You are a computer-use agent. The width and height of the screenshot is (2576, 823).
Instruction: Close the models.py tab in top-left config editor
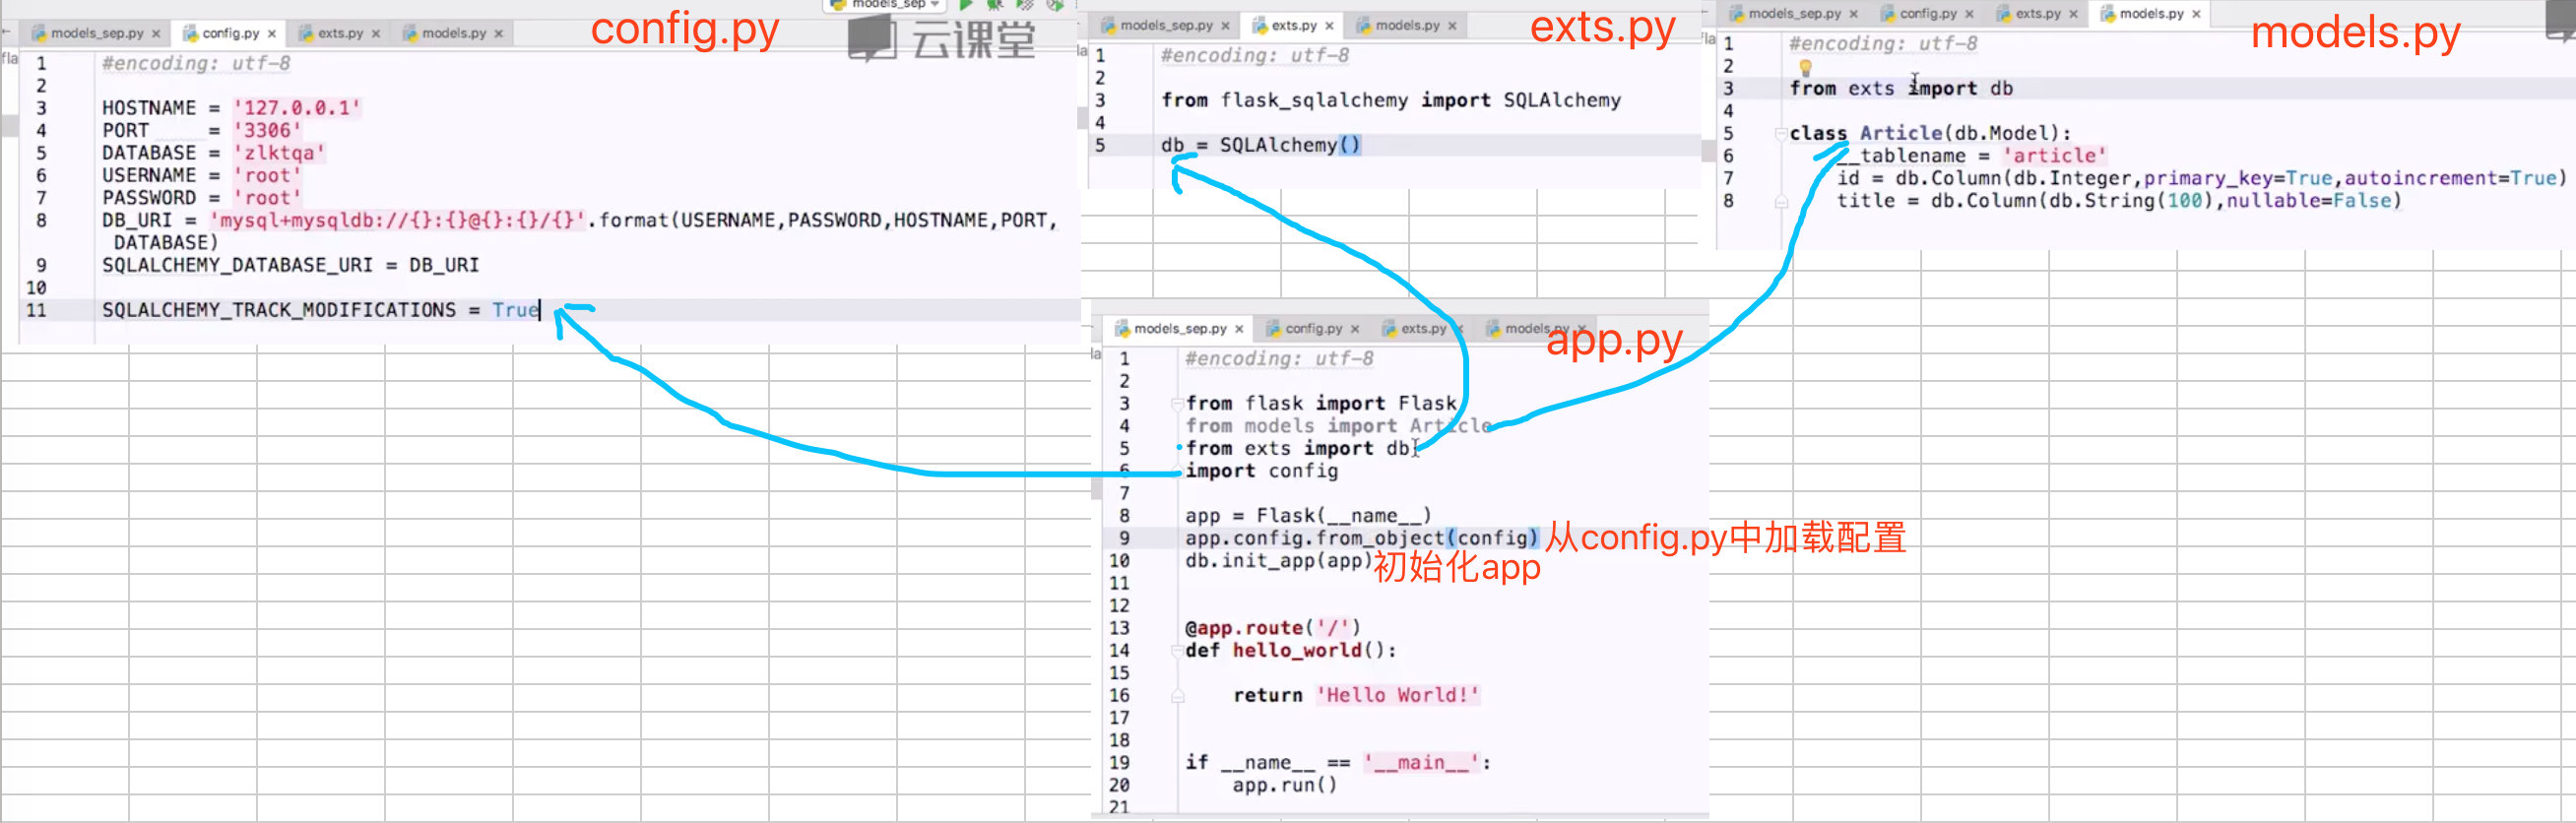(x=499, y=34)
